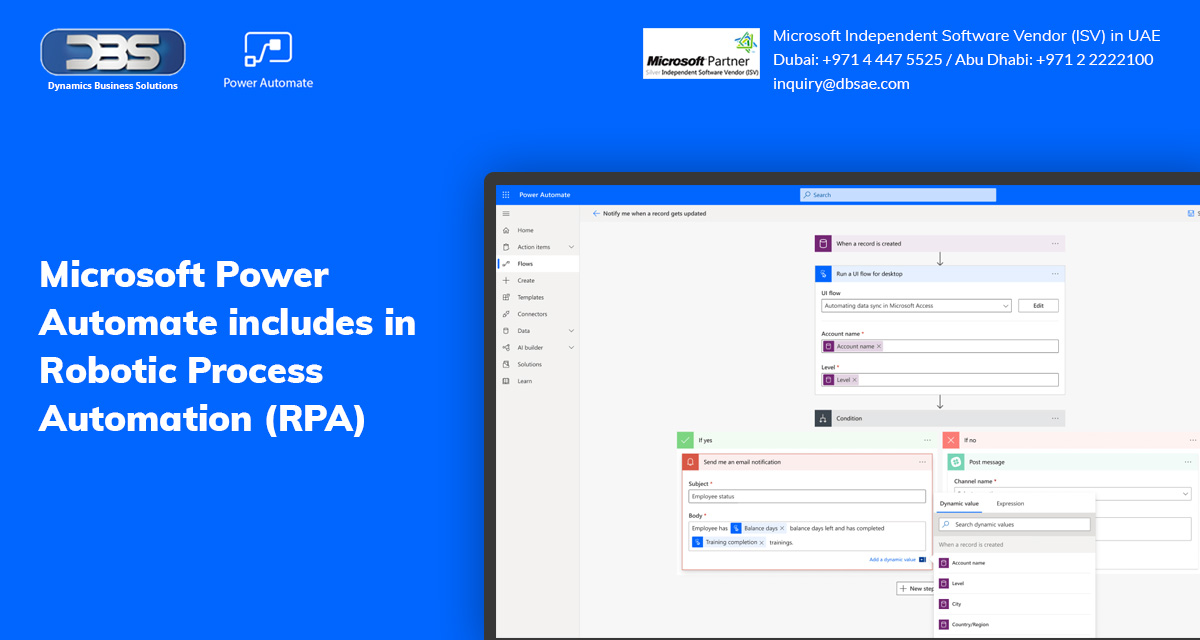The width and height of the screenshot is (1200, 640).
Task: Open the 'Post message' ellipsis menu
Action: coord(1188,462)
